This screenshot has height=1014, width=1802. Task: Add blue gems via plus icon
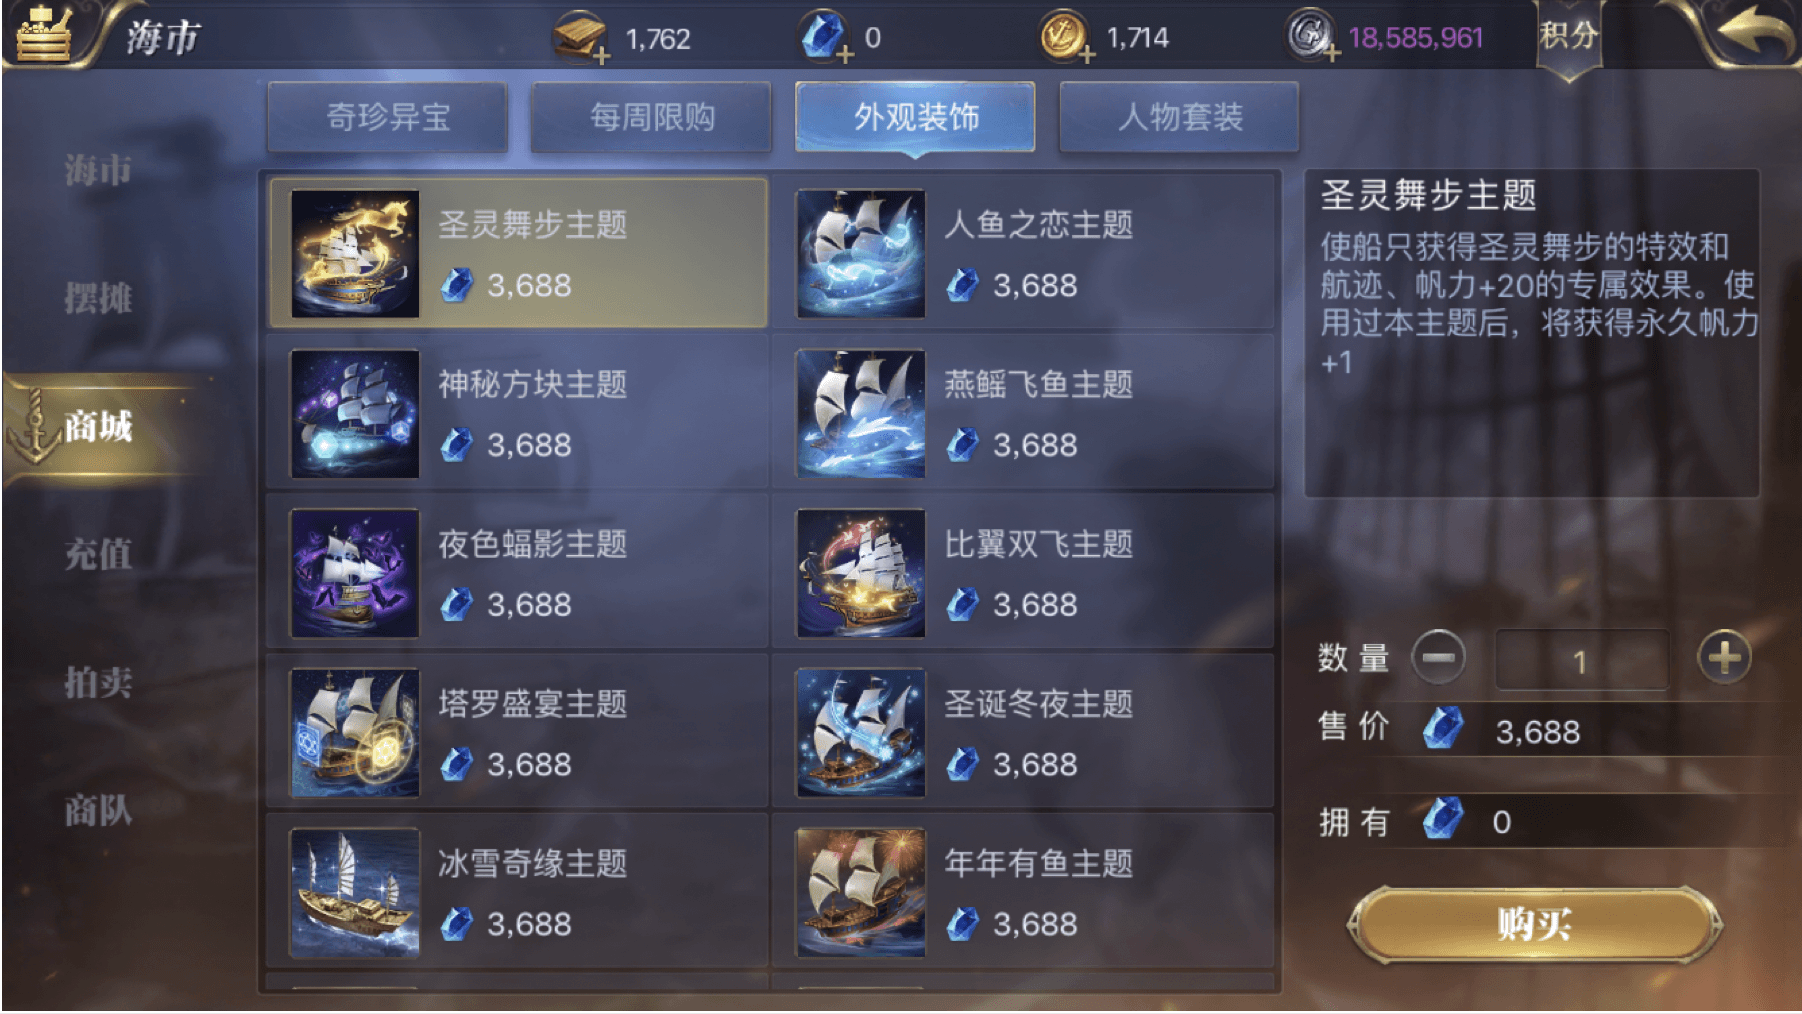[845, 55]
